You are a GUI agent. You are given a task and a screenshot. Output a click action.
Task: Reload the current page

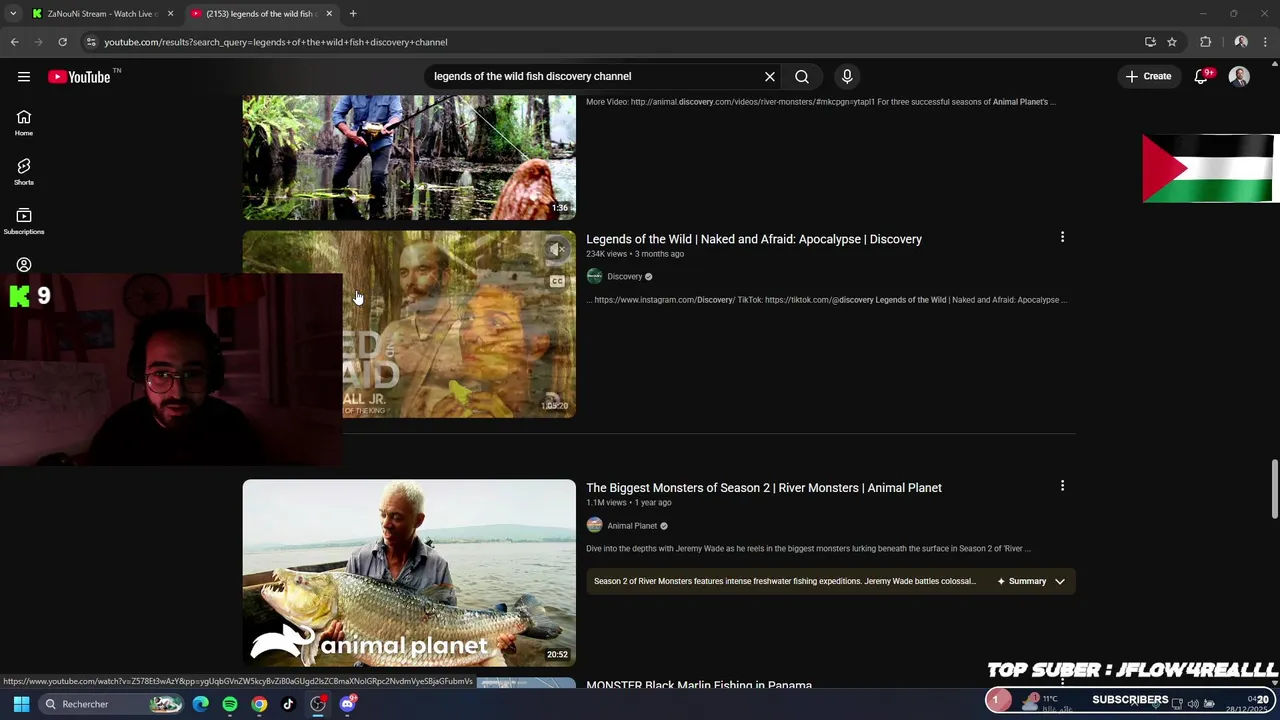(62, 42)
